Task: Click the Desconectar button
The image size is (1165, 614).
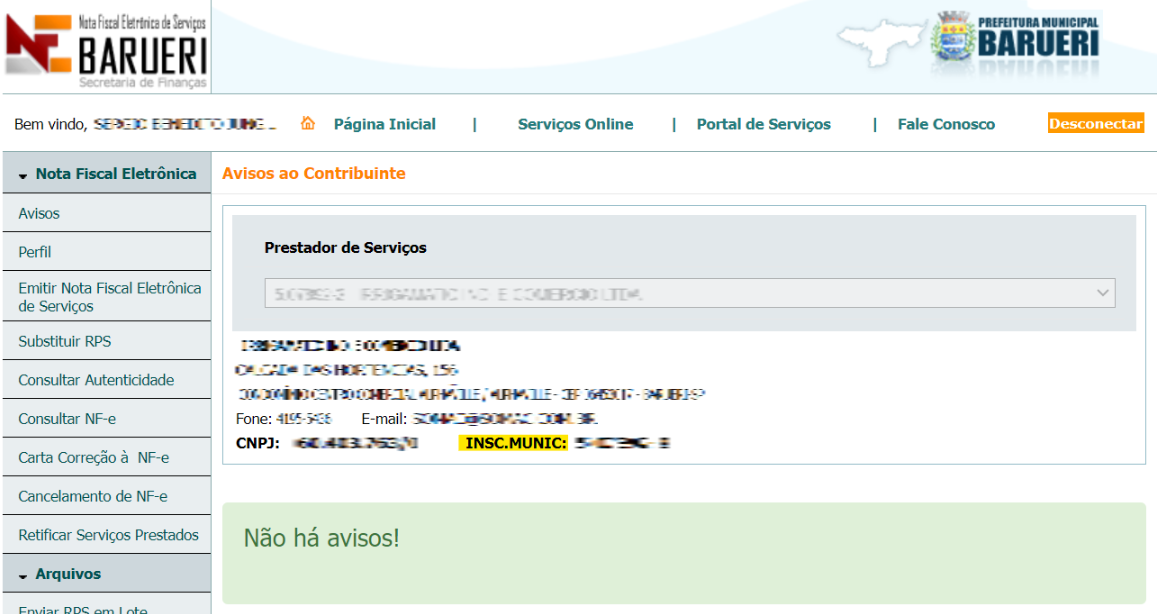Action: tap(1096, 123)
